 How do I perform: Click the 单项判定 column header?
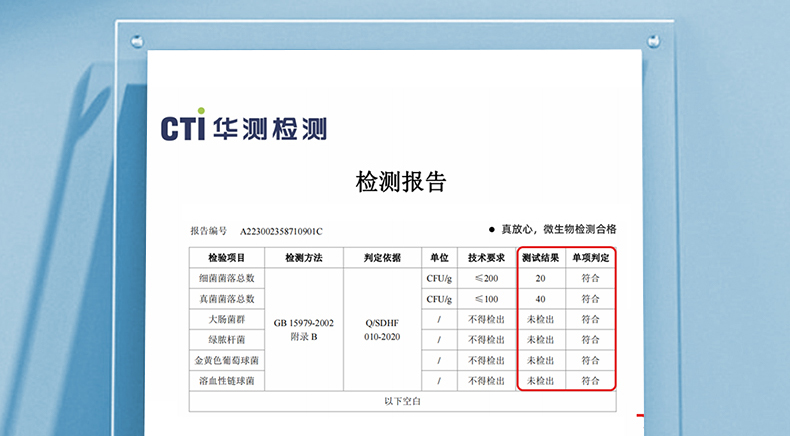click(590, 258)
